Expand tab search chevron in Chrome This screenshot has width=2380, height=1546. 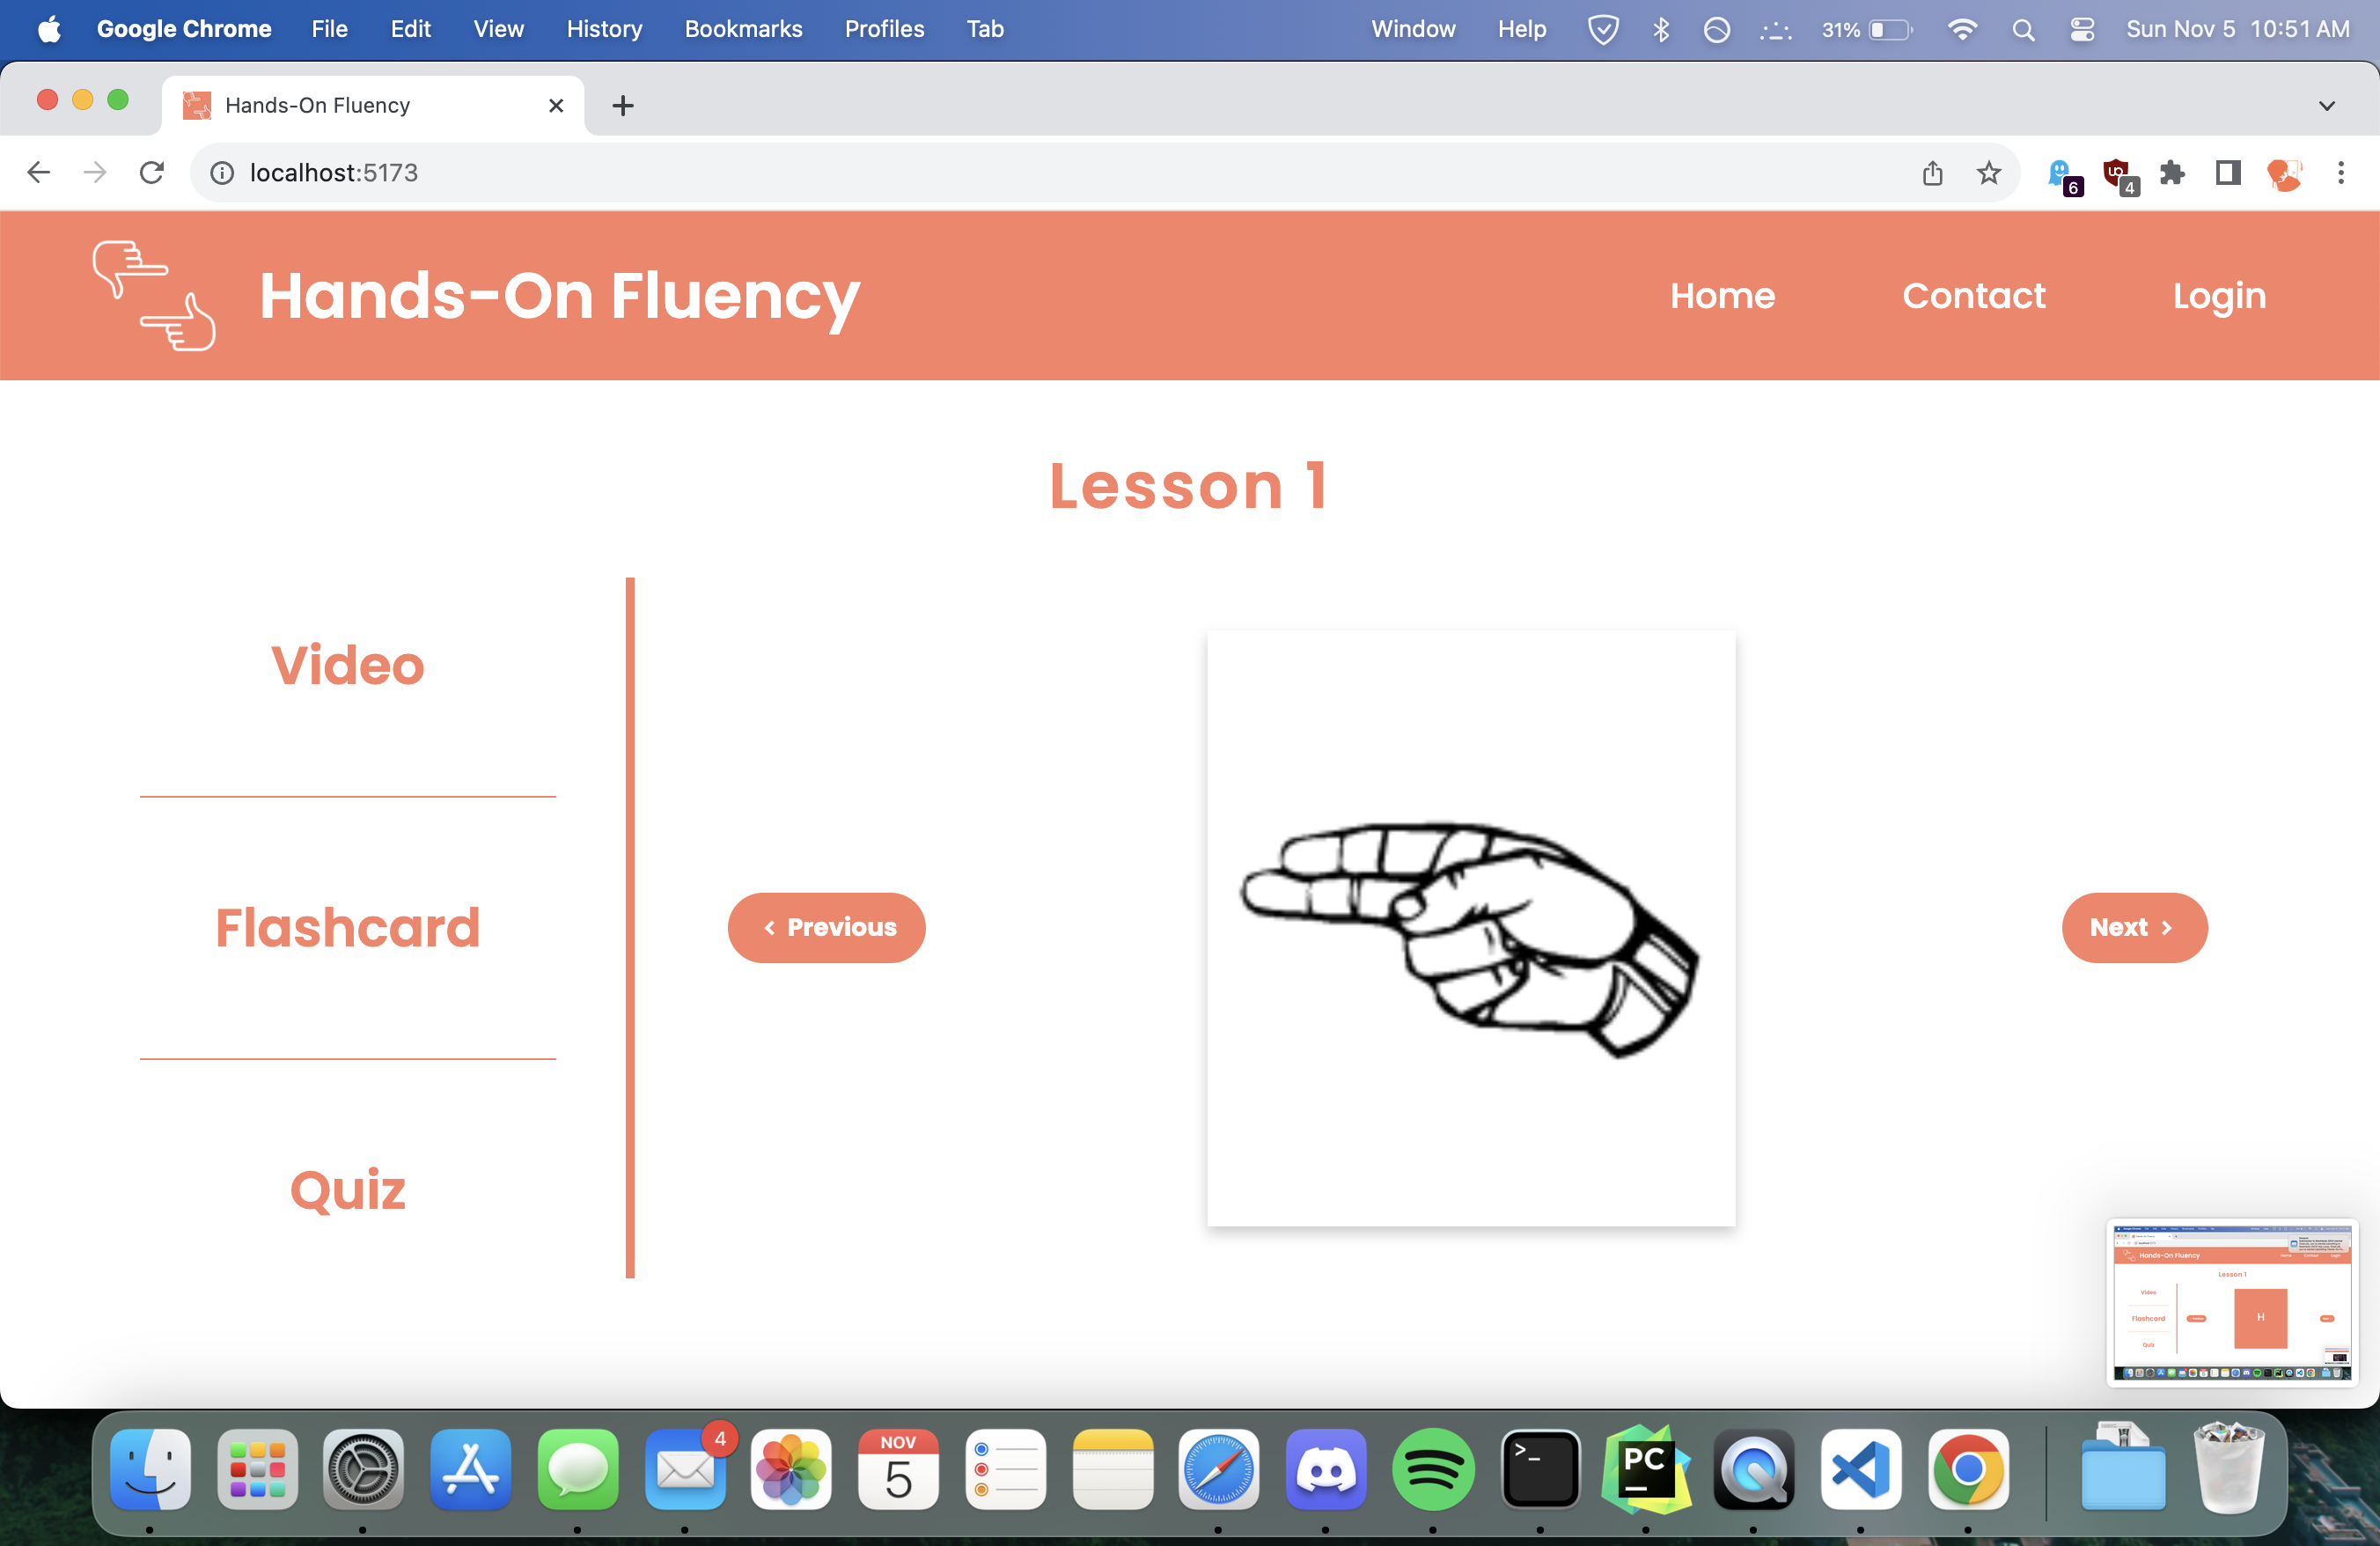[x=2327, y=106]
